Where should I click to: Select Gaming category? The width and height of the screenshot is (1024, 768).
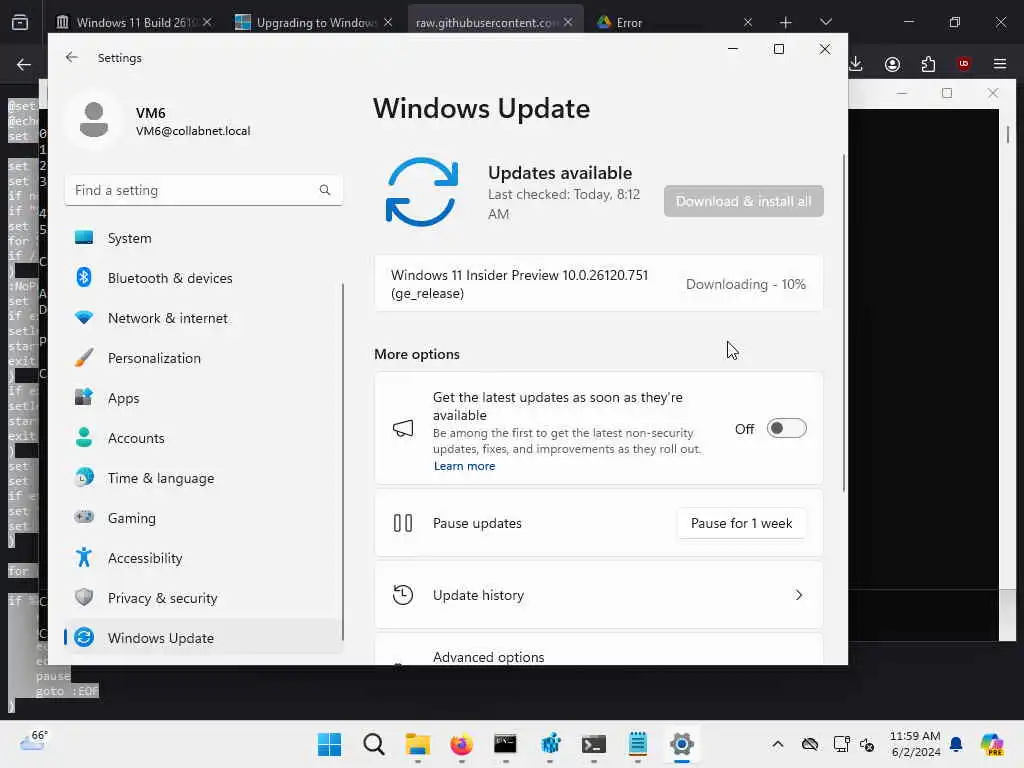[x=204, y=518]
